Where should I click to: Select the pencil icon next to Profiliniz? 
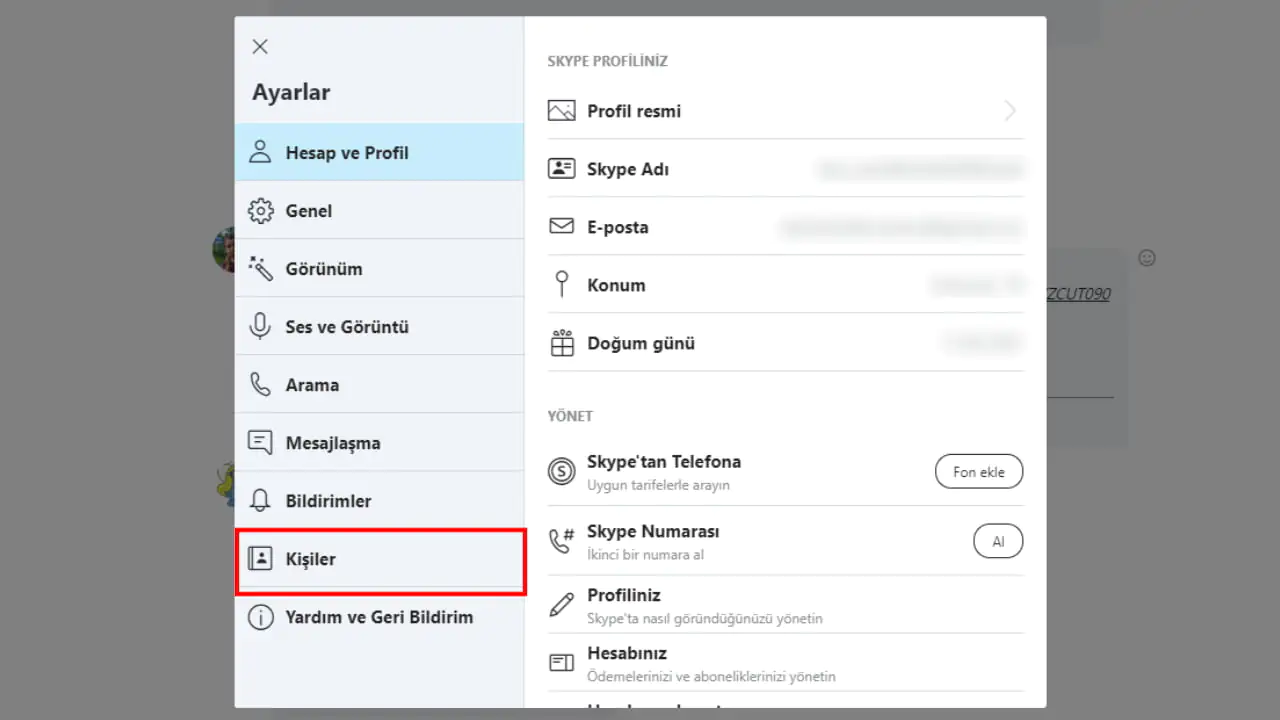pos(561,605)
